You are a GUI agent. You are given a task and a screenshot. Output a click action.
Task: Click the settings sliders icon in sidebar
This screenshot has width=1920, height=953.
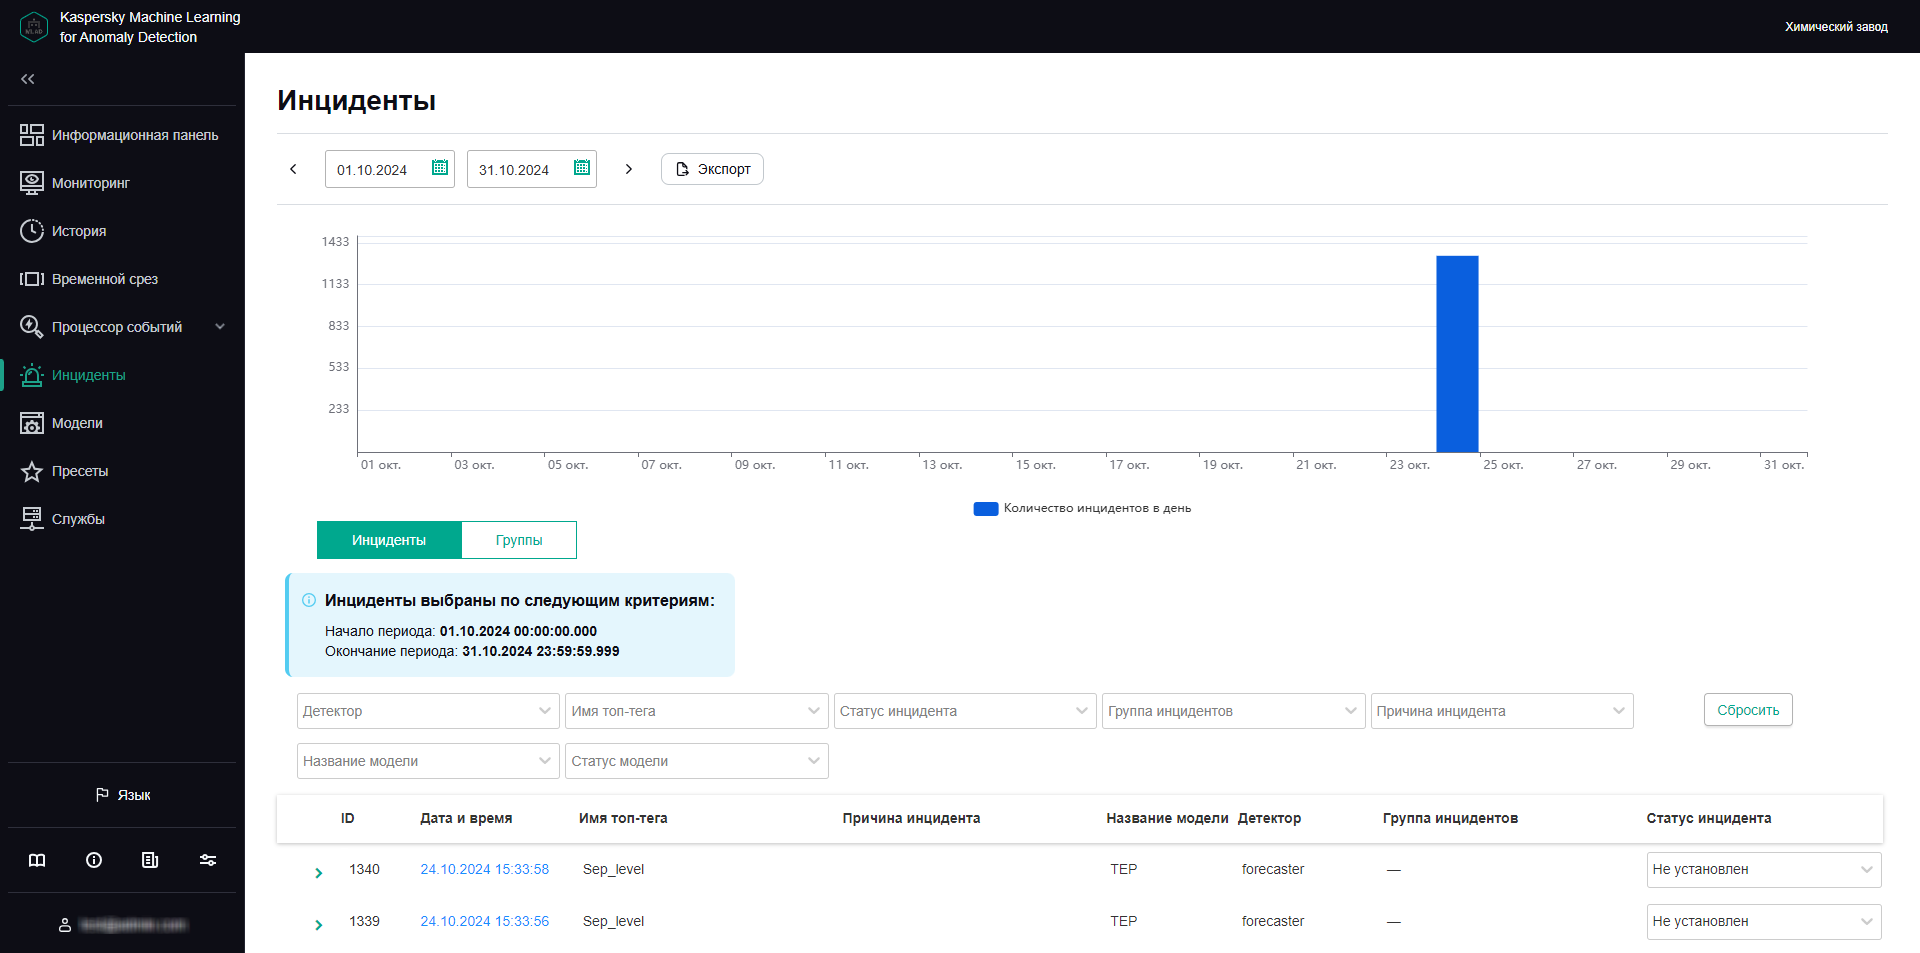[208, 860]
